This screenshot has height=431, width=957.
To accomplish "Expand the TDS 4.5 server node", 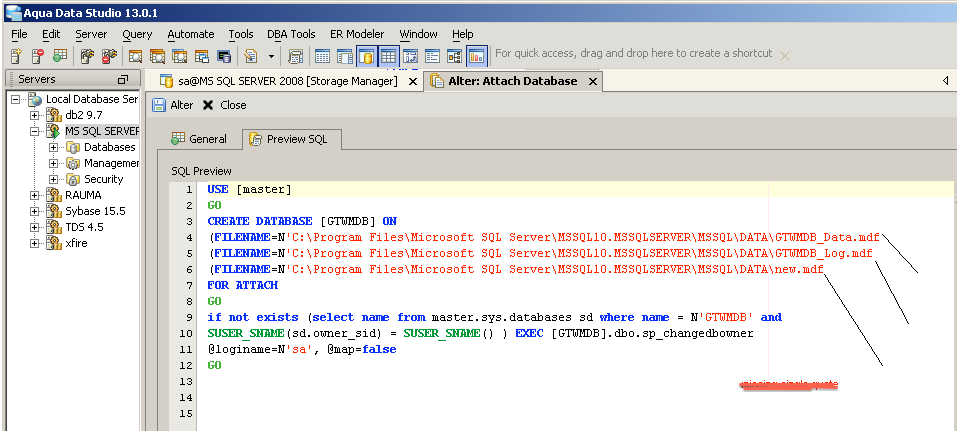I will click(35, 227).
